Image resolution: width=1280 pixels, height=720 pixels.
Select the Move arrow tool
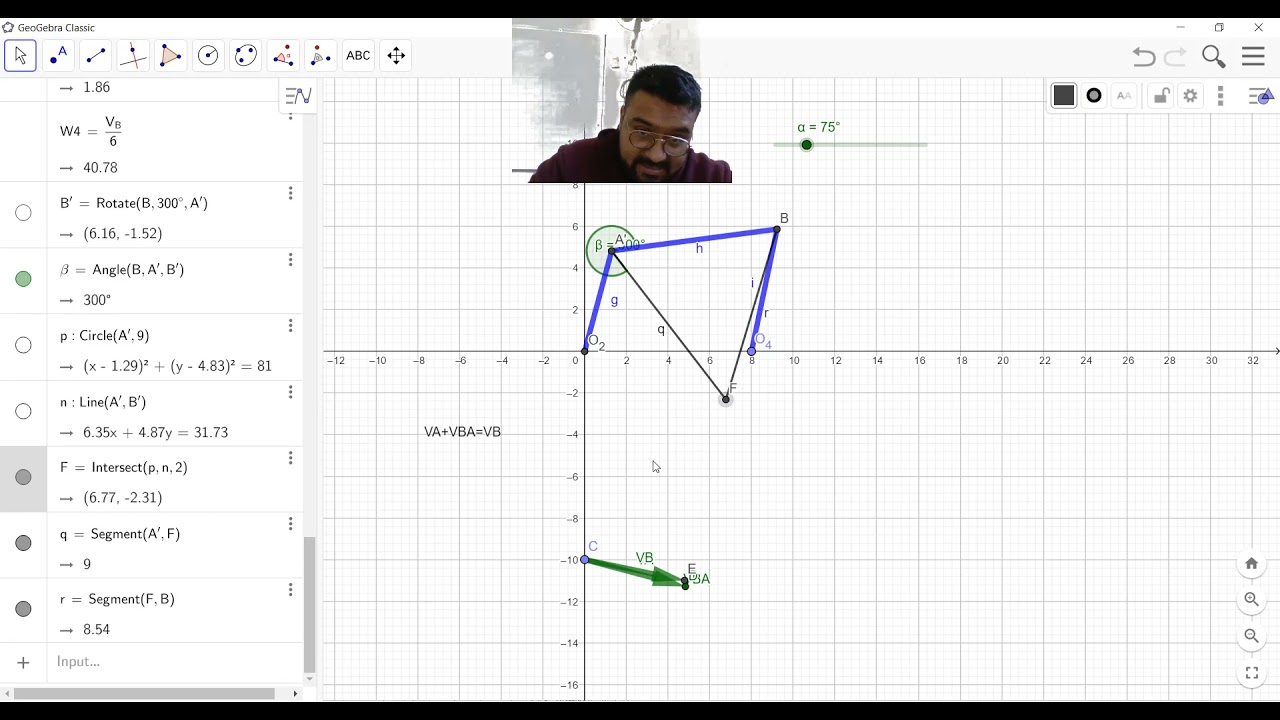point(20,56)
